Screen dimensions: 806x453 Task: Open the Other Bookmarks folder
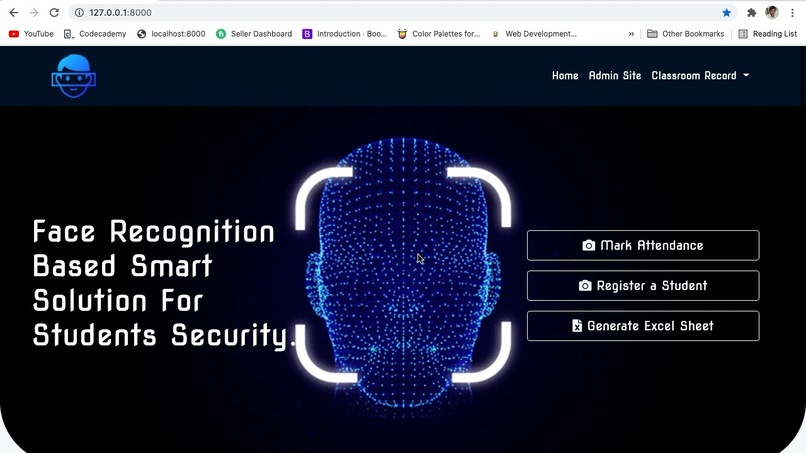pos(685,34)
